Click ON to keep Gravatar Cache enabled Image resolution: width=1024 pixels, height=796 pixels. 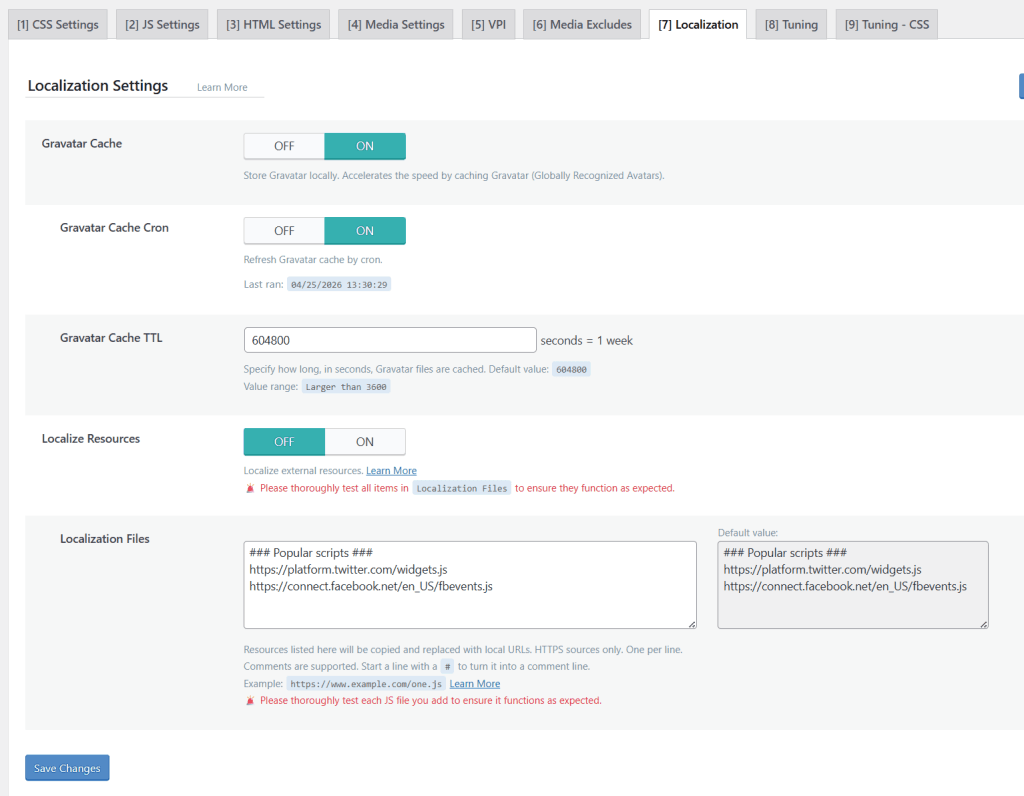364,146
